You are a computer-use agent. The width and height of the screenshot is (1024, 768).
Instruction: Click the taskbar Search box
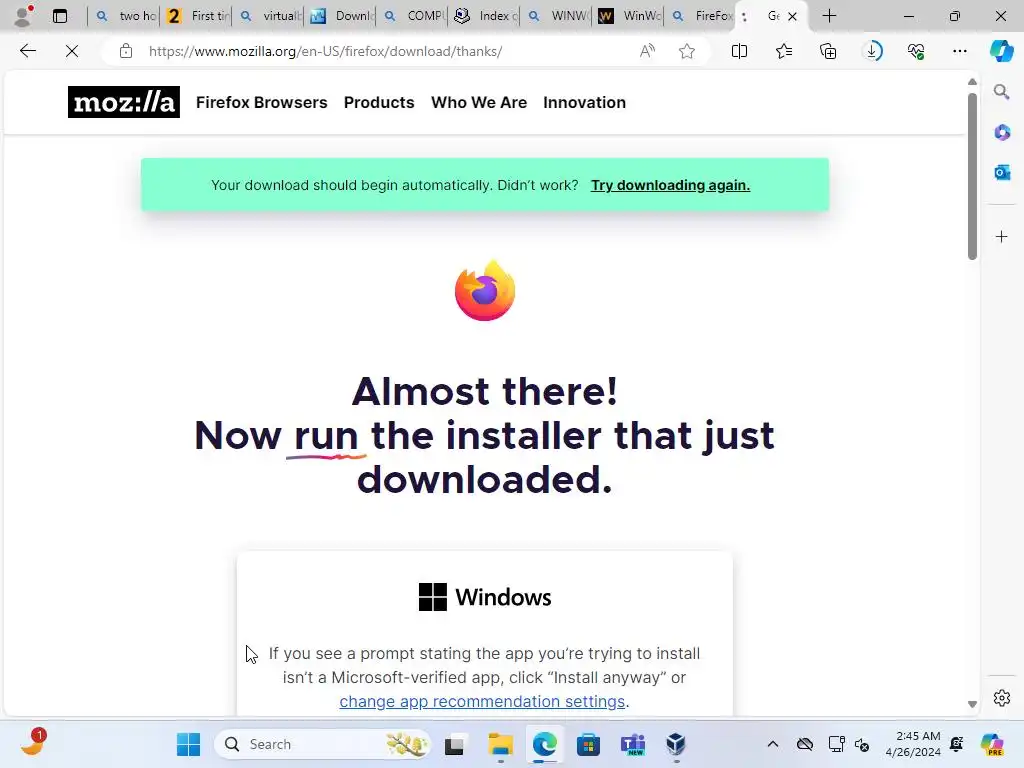pyautogui.click(x=323, y=744)
